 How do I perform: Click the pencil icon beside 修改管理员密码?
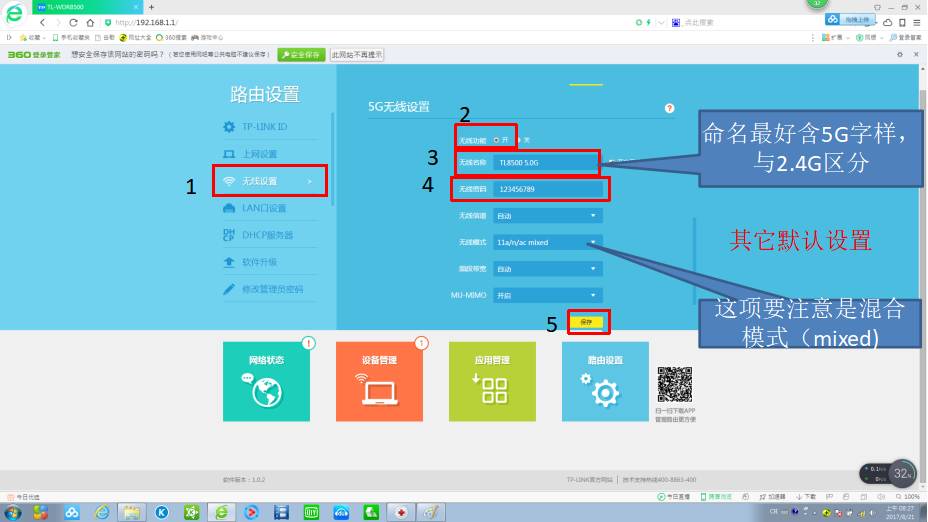(229, 289)
